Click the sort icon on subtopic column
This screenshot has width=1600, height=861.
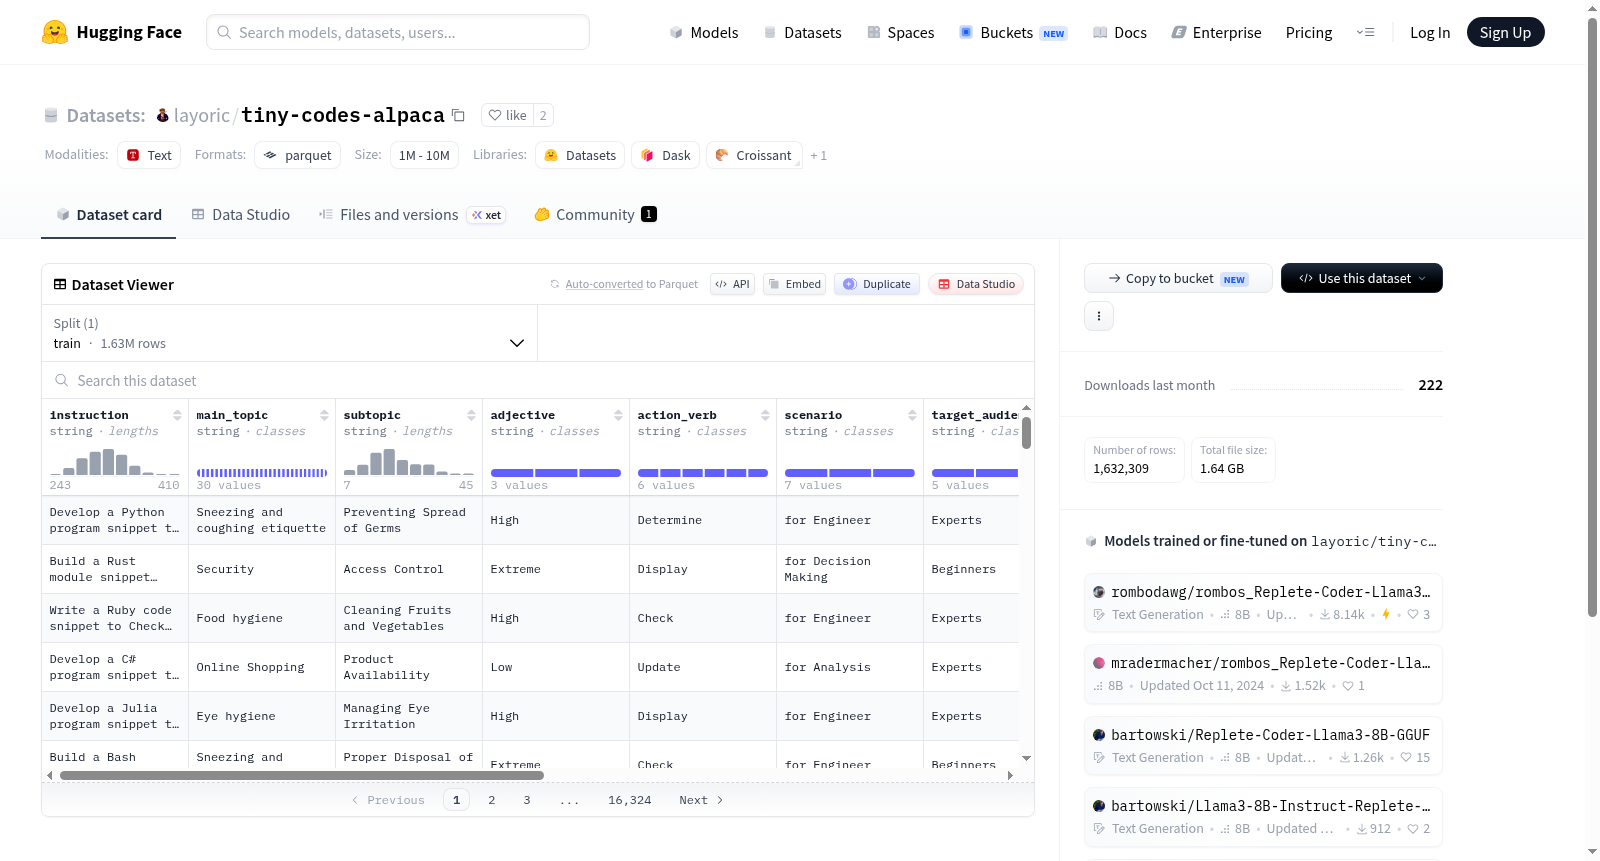(471, 415)
